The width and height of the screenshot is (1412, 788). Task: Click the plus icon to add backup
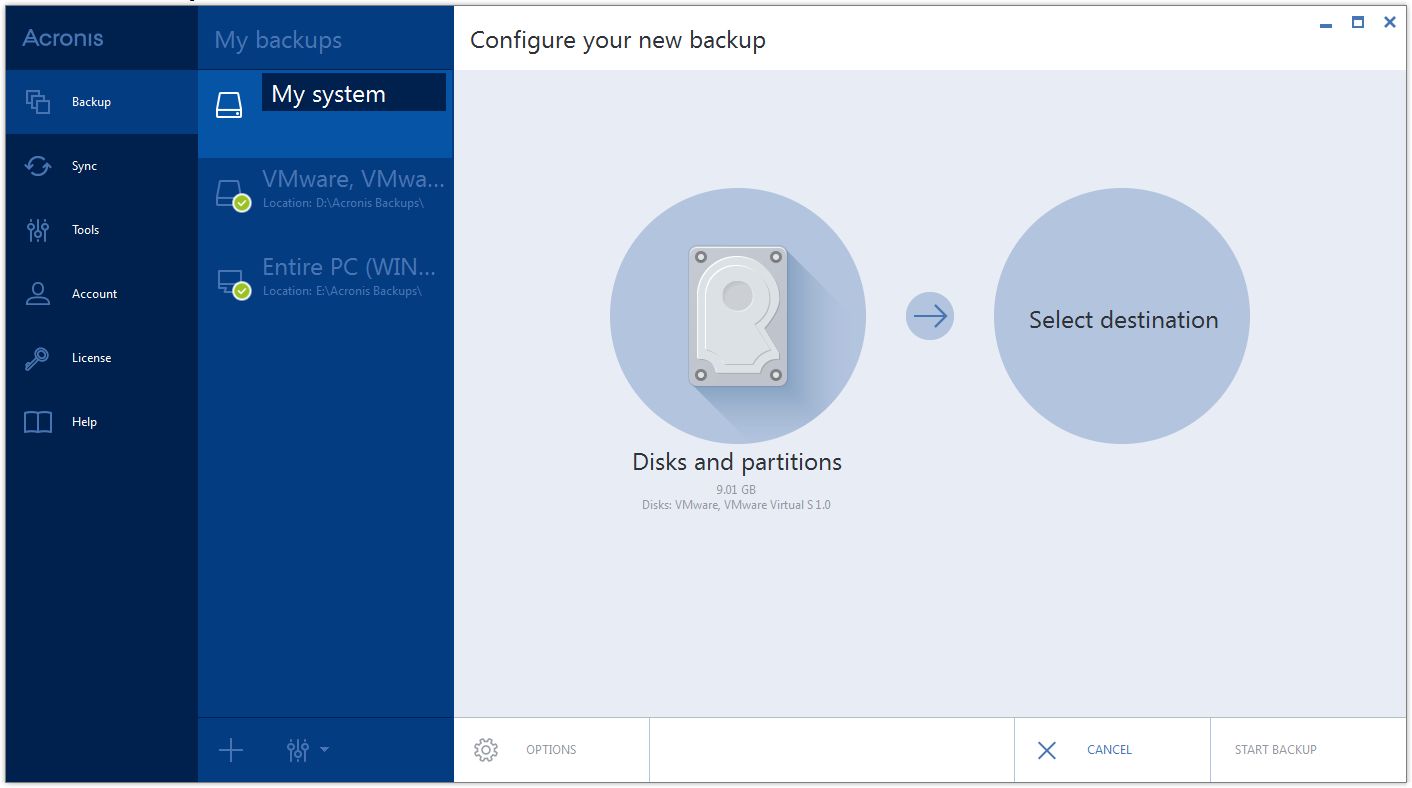231,750
